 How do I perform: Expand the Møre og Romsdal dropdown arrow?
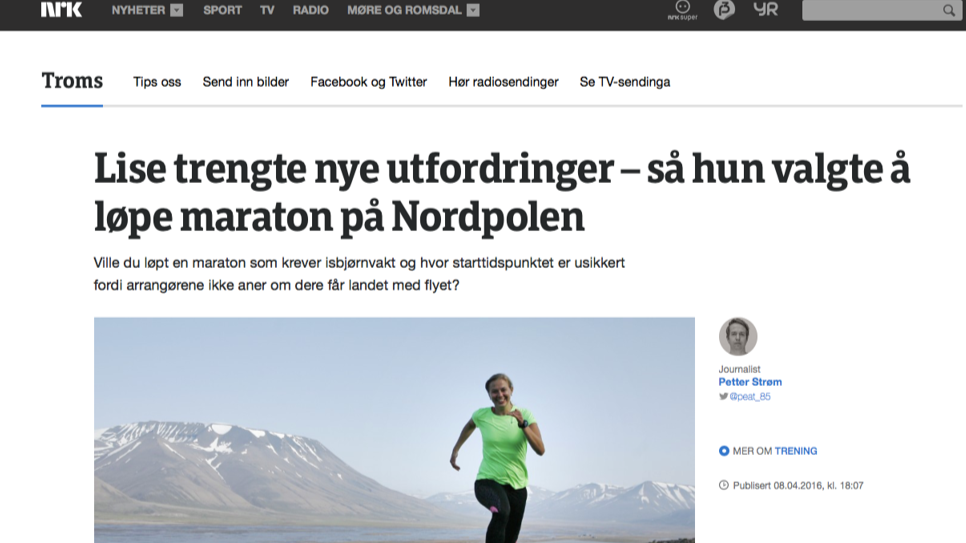473,10
